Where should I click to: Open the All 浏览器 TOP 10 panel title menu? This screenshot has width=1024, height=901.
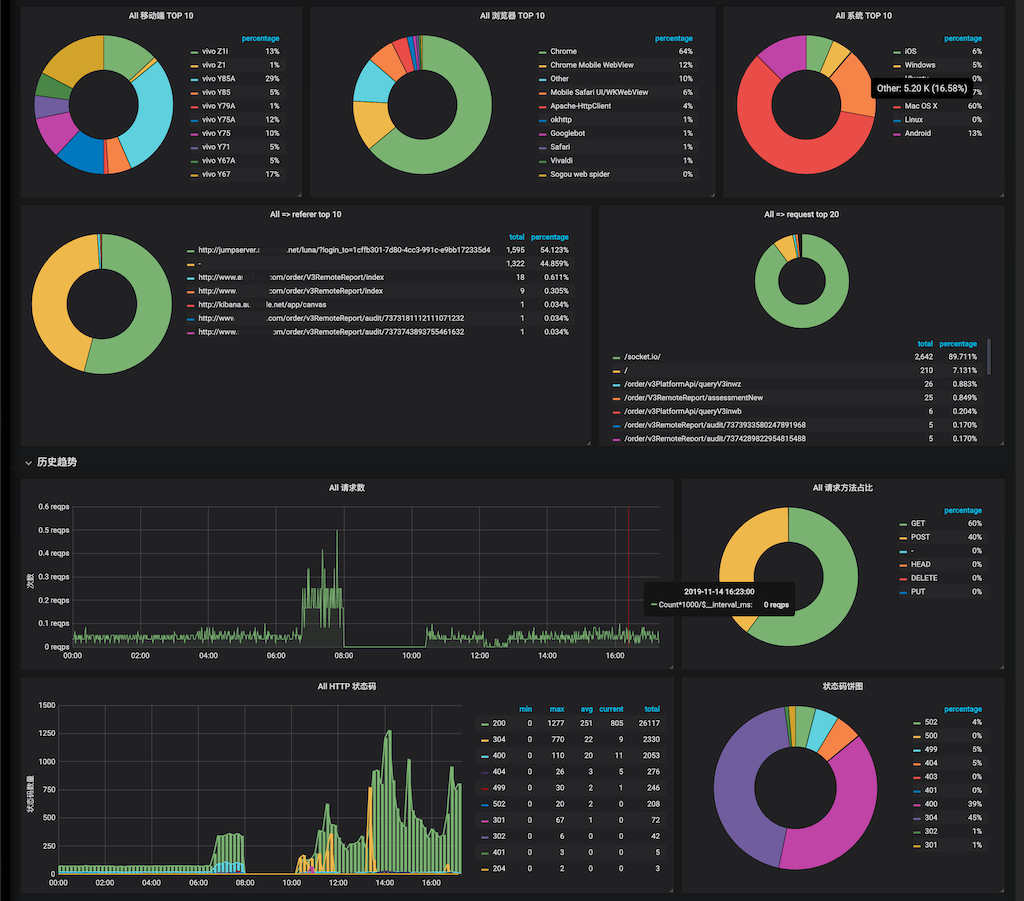(512, 16)
